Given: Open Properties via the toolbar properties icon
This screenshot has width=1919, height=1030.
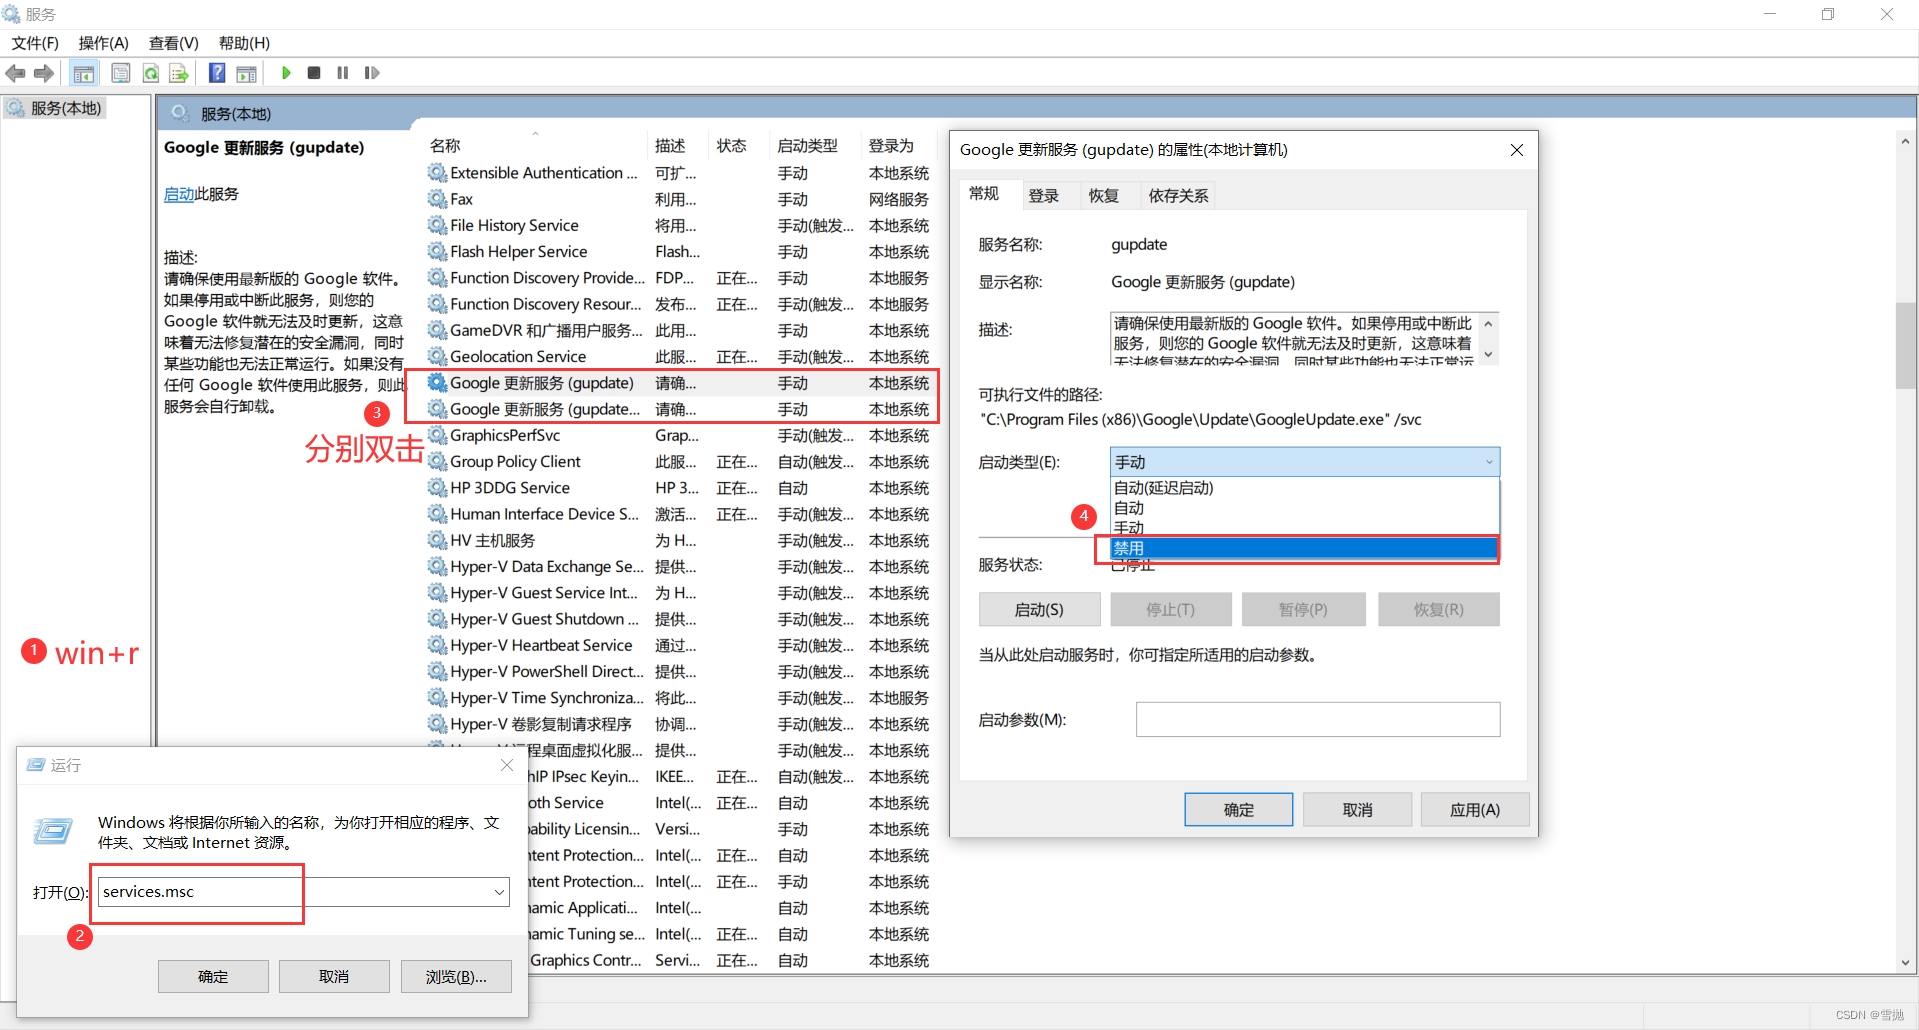Looking at the screenshot, I should click(121, 73).
